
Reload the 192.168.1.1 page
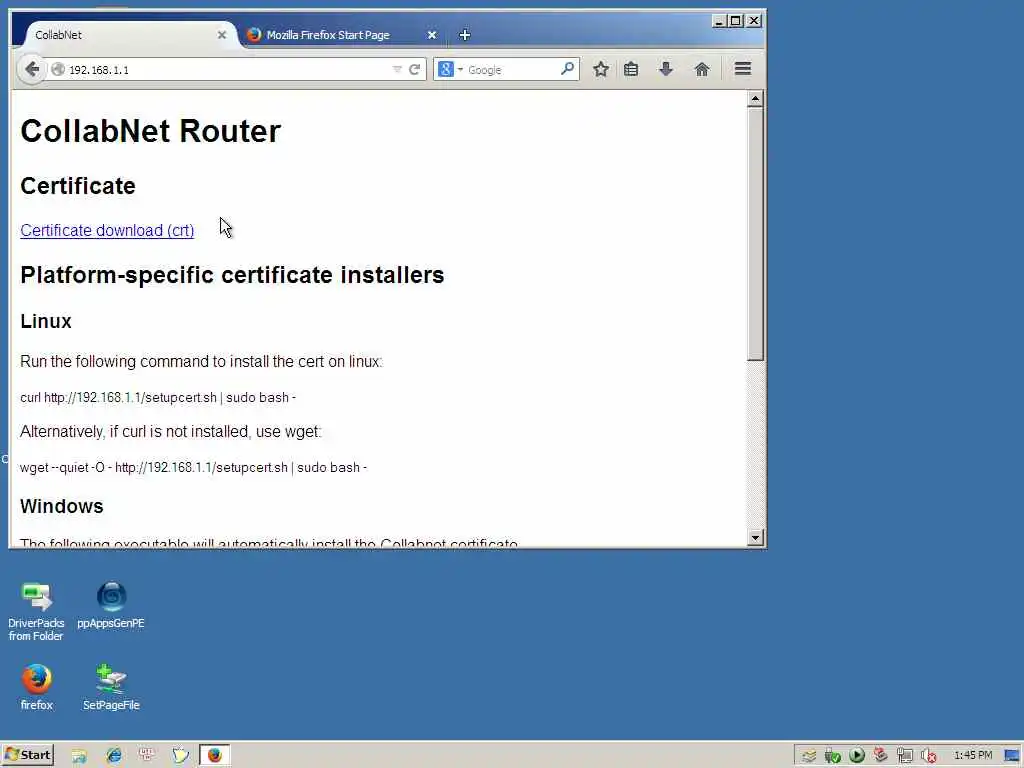coord(414,69)
